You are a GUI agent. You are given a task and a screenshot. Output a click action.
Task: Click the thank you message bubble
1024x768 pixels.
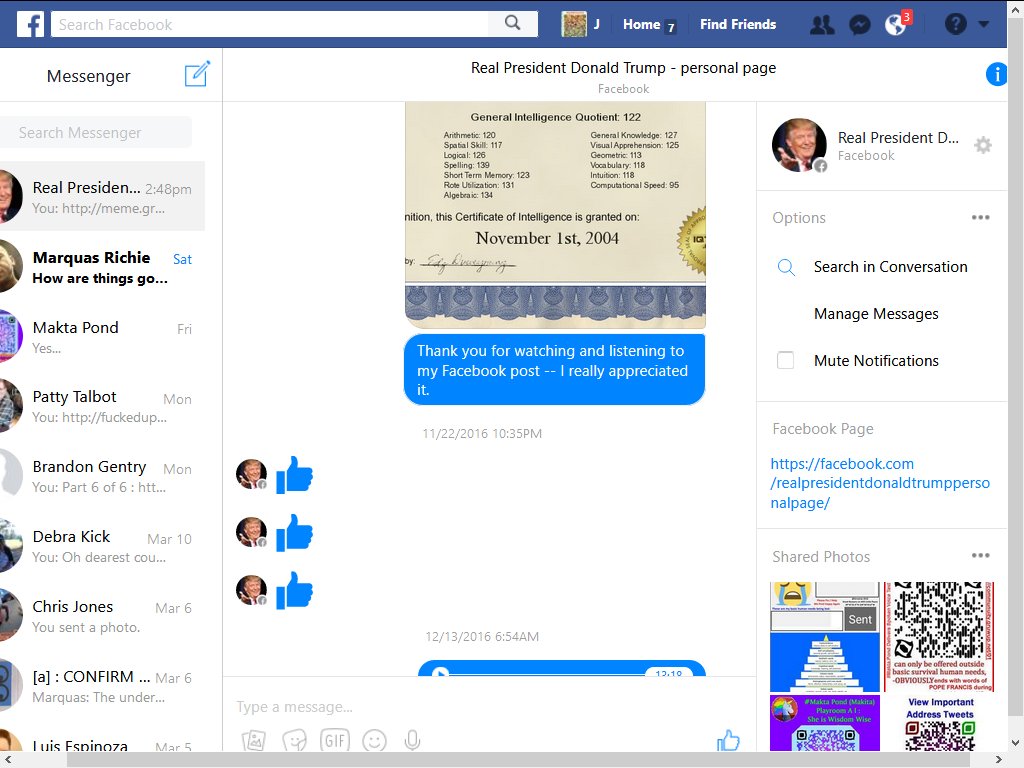(x=554, y=370)
